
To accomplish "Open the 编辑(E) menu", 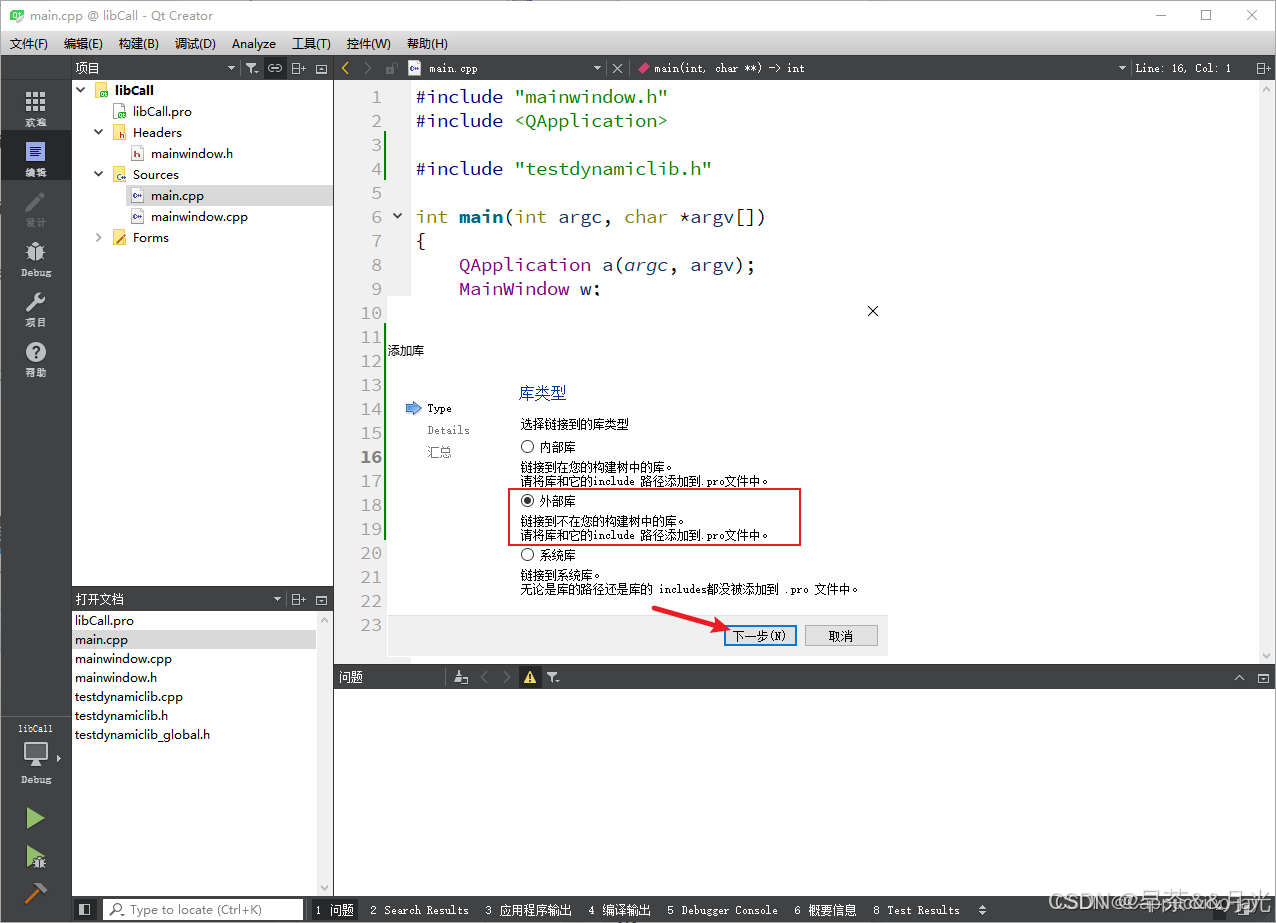I will coord(83,43).
